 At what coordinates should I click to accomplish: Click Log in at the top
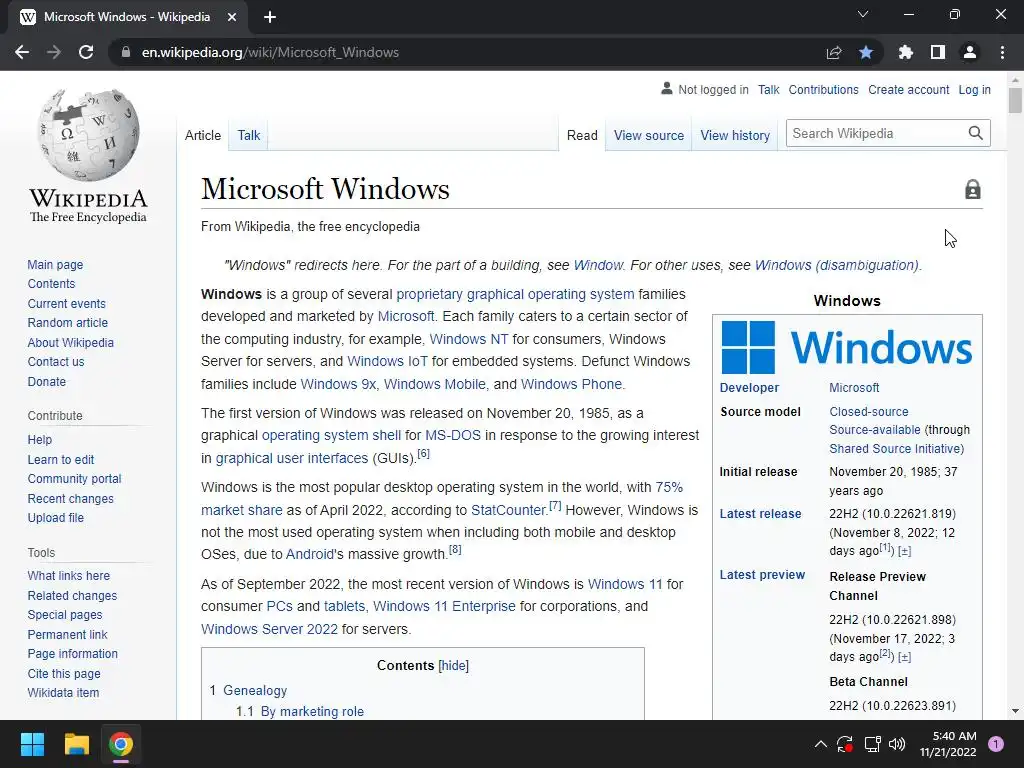[x=974, y=89]
